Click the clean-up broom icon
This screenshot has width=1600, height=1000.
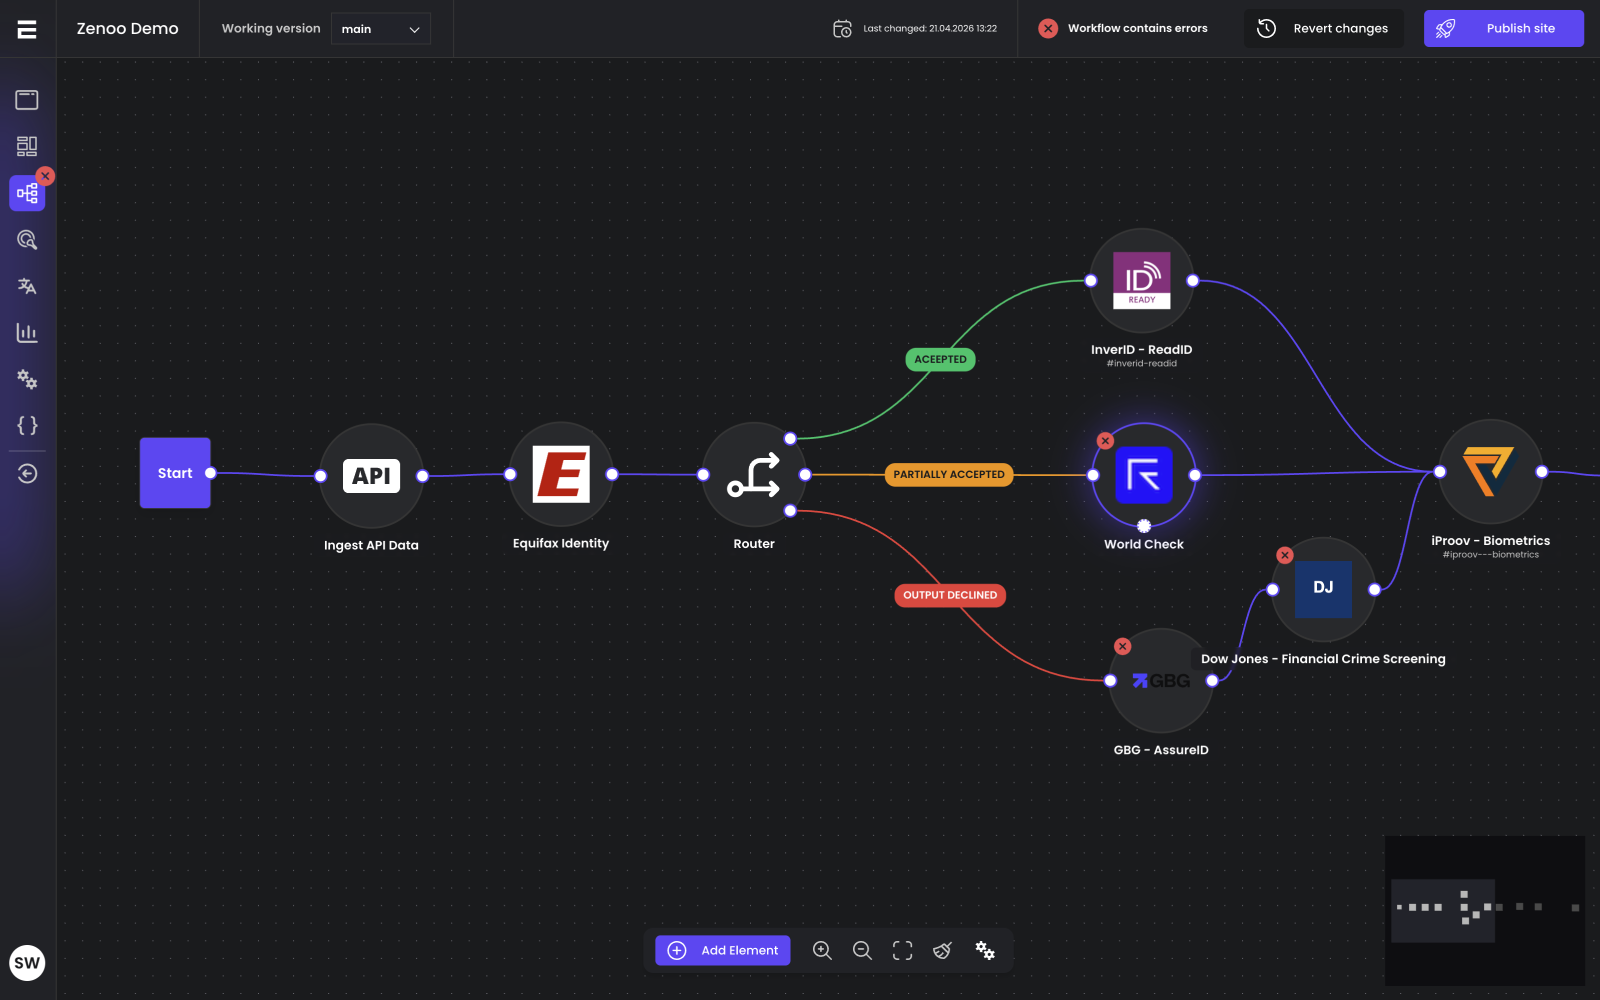(x=942, y=950)
